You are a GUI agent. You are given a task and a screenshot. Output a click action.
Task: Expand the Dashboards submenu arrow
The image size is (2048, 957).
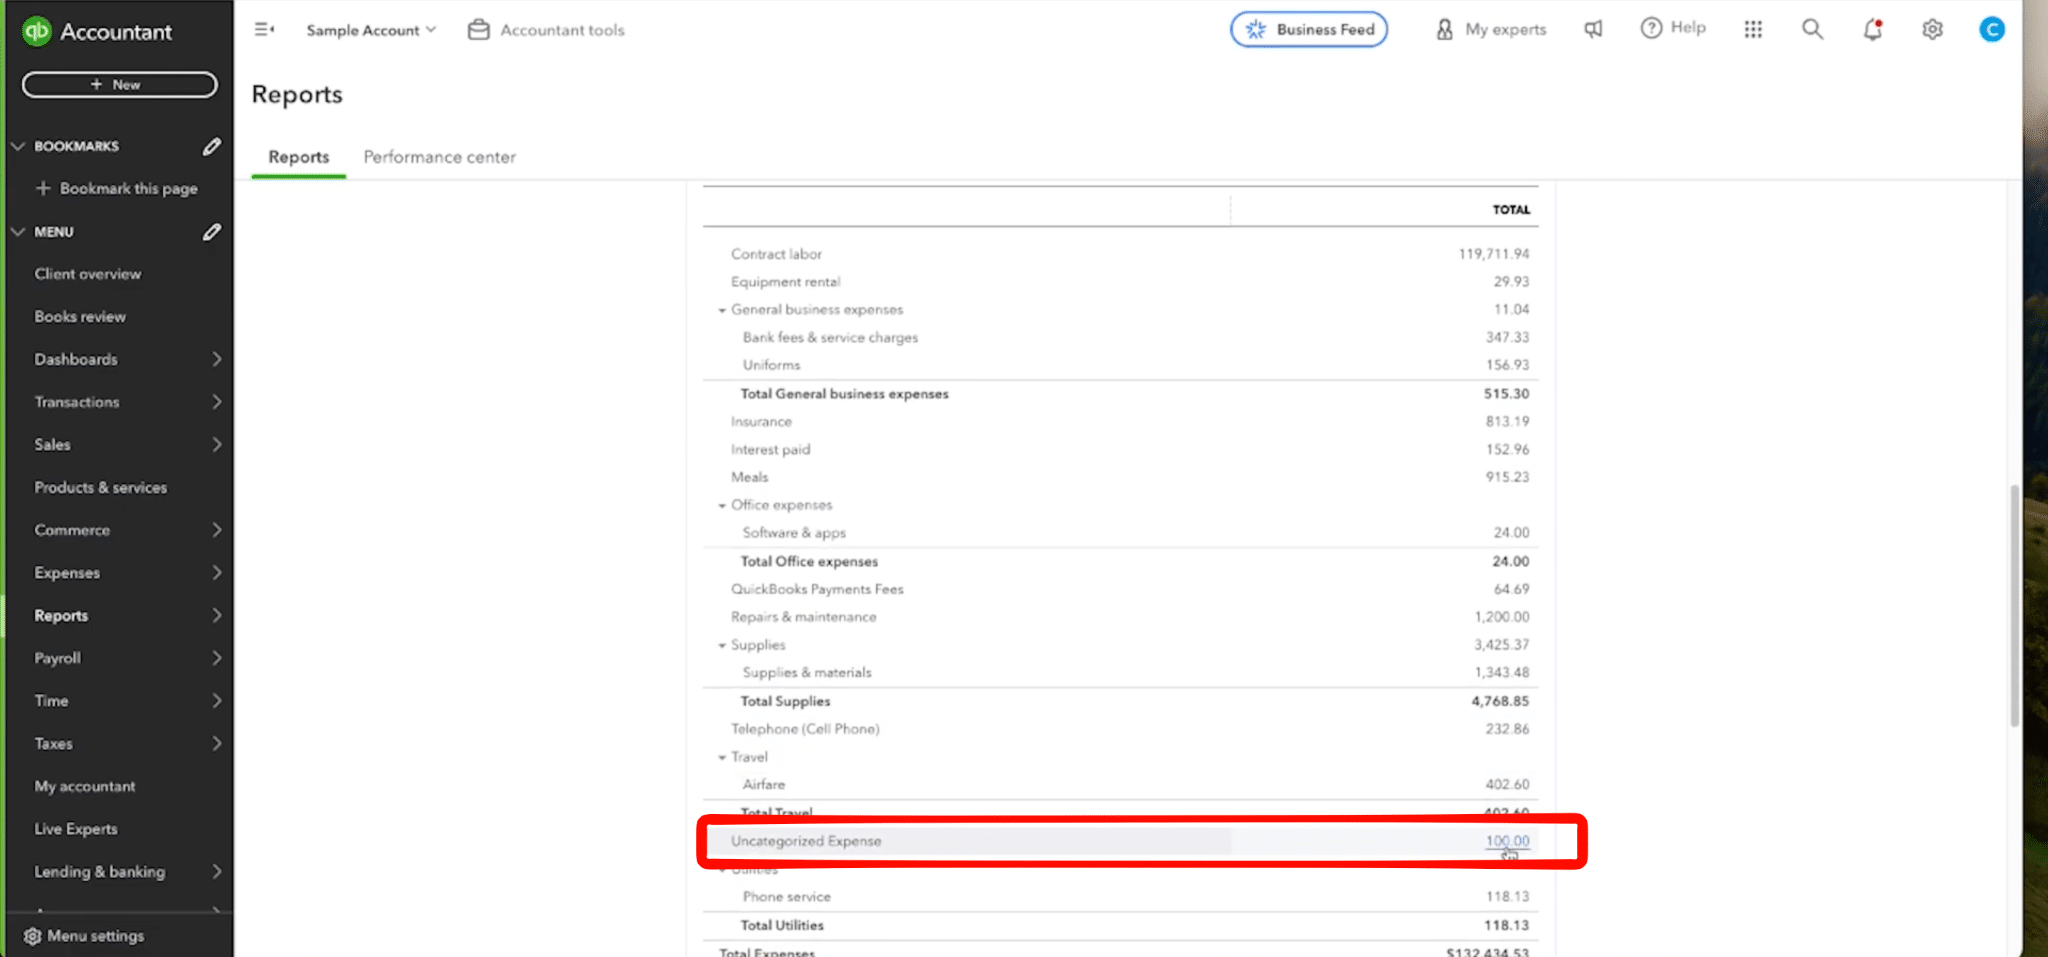click(x=216, y=359)
